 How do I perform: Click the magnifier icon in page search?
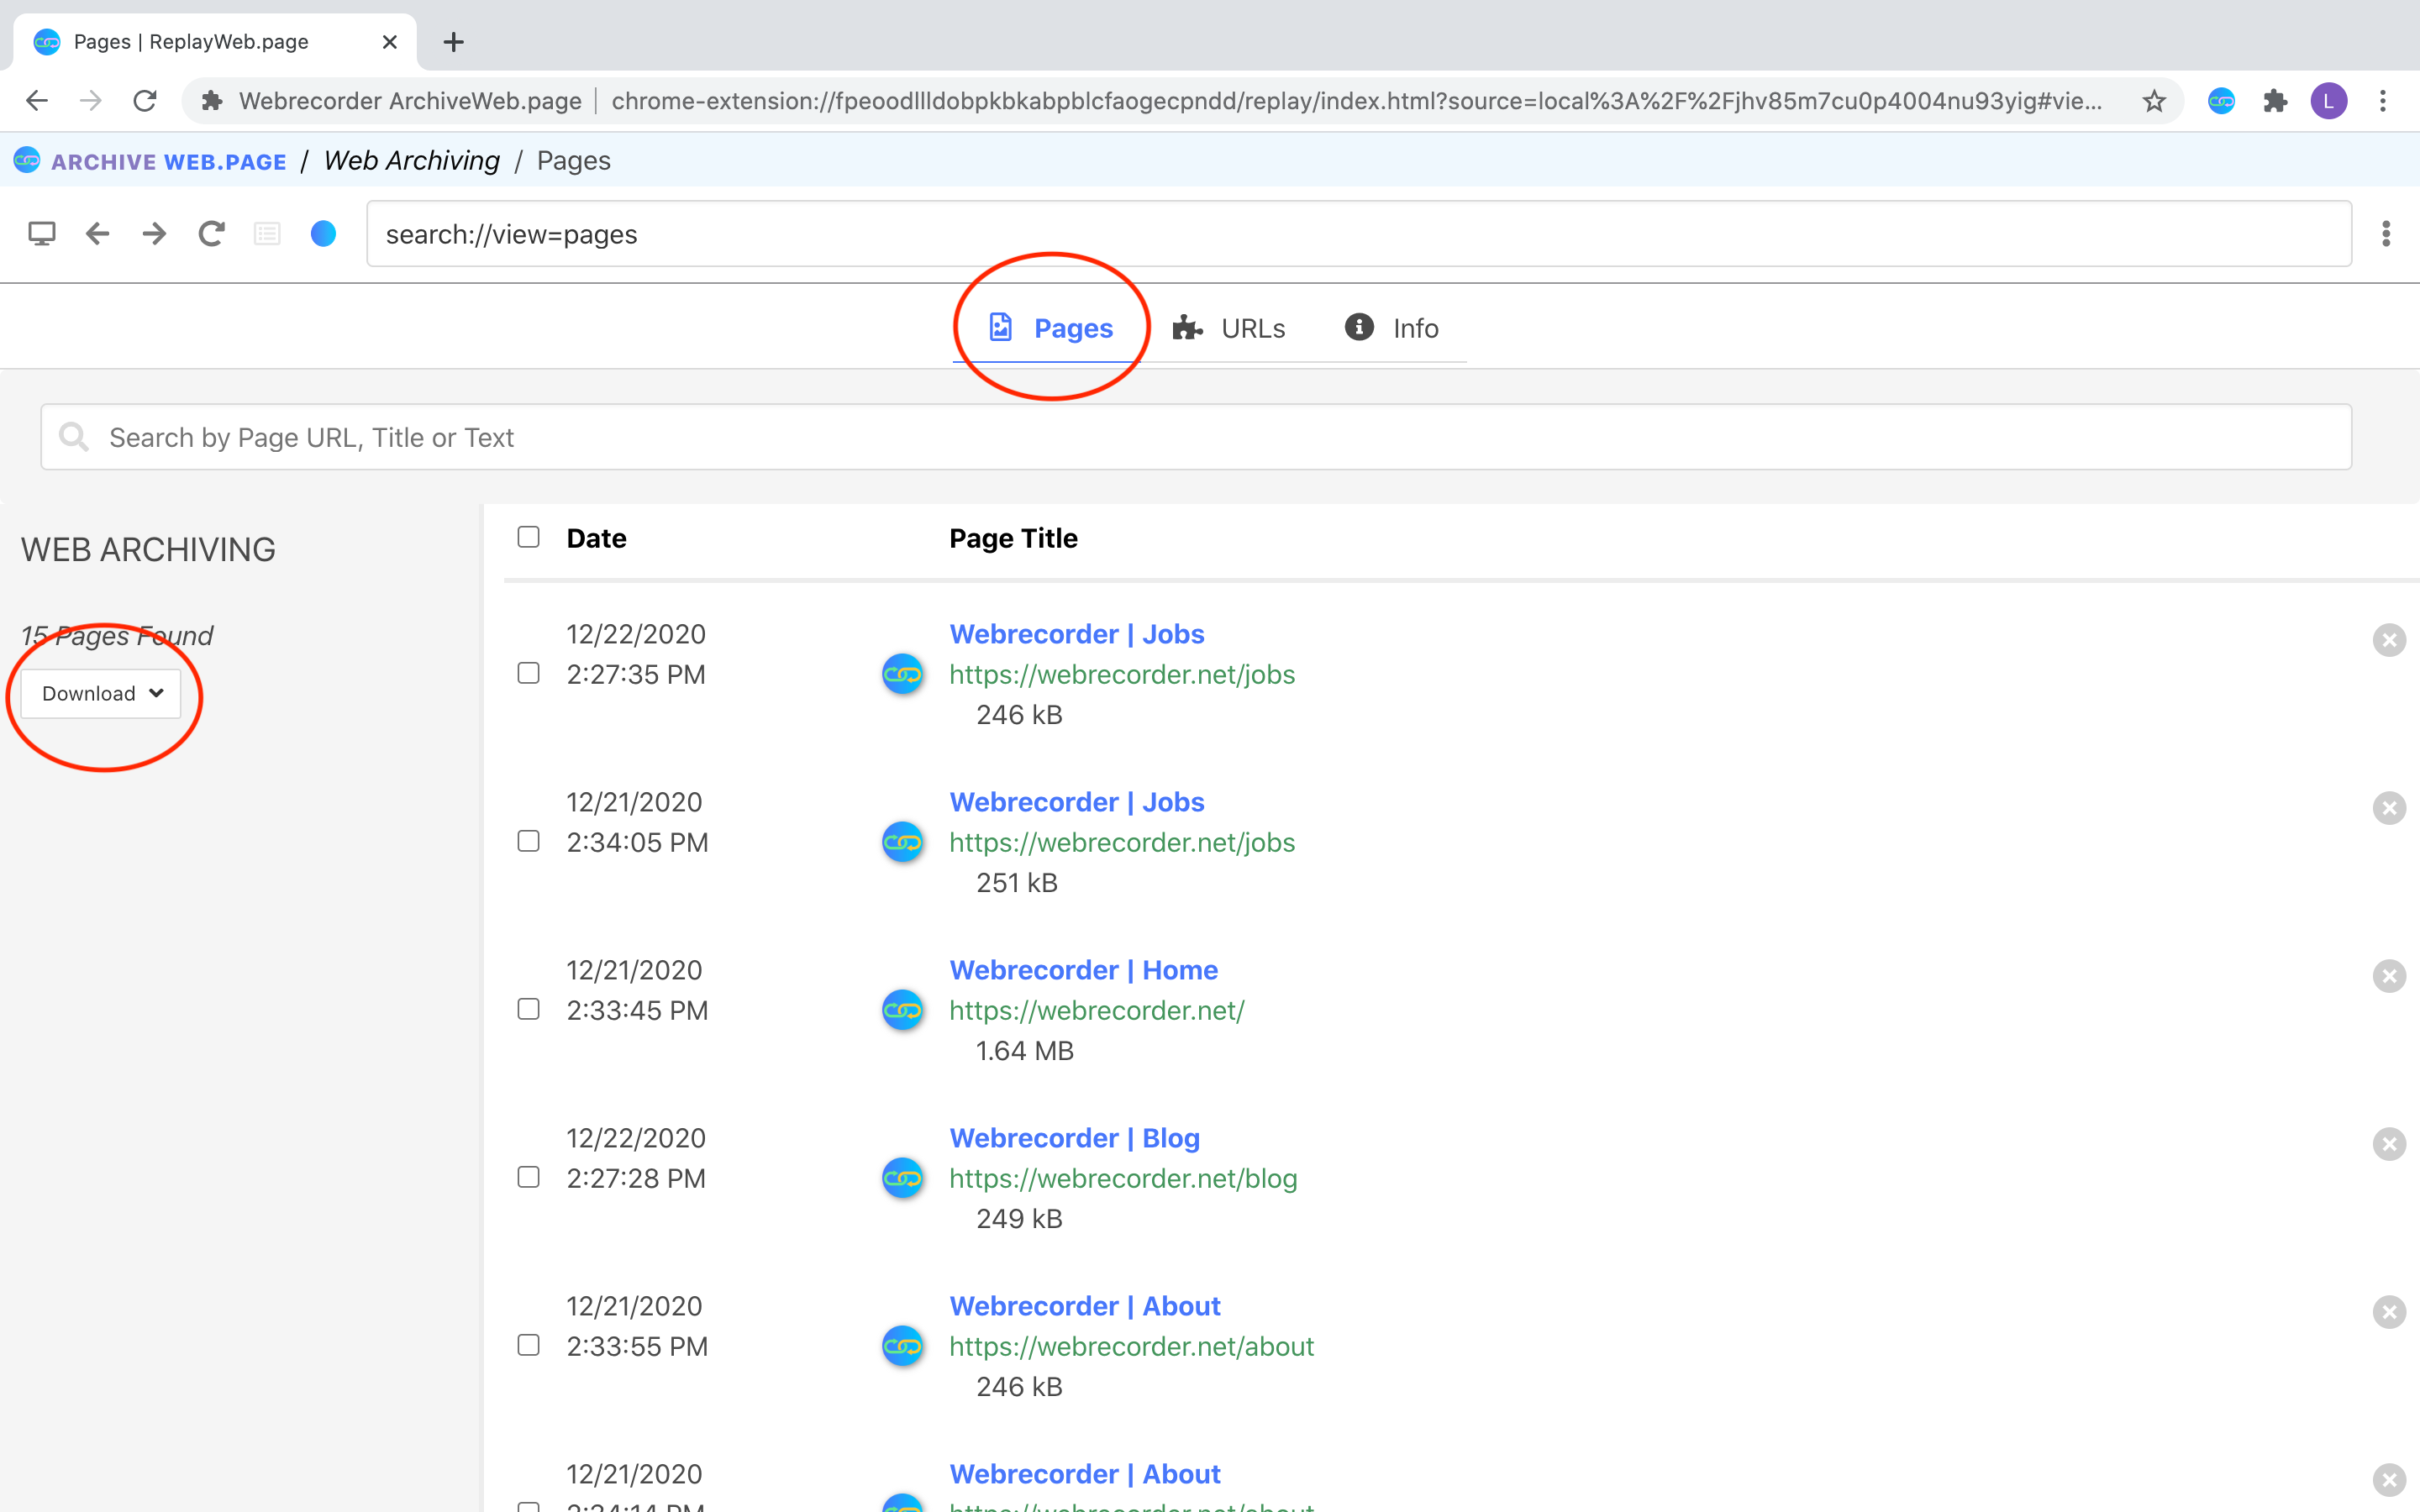(x=73, y=436)
